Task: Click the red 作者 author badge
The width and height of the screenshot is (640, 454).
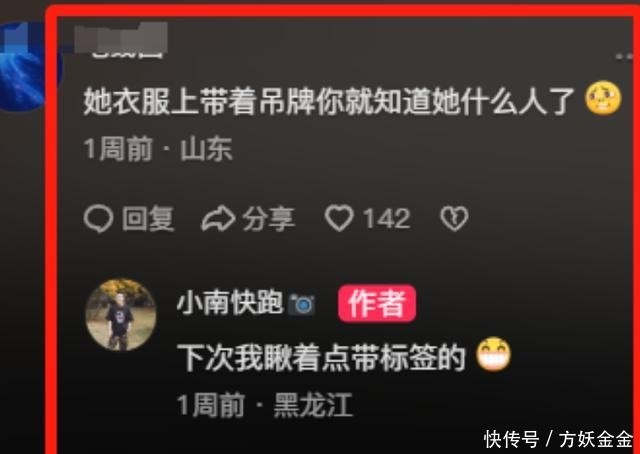Action: 377,303
